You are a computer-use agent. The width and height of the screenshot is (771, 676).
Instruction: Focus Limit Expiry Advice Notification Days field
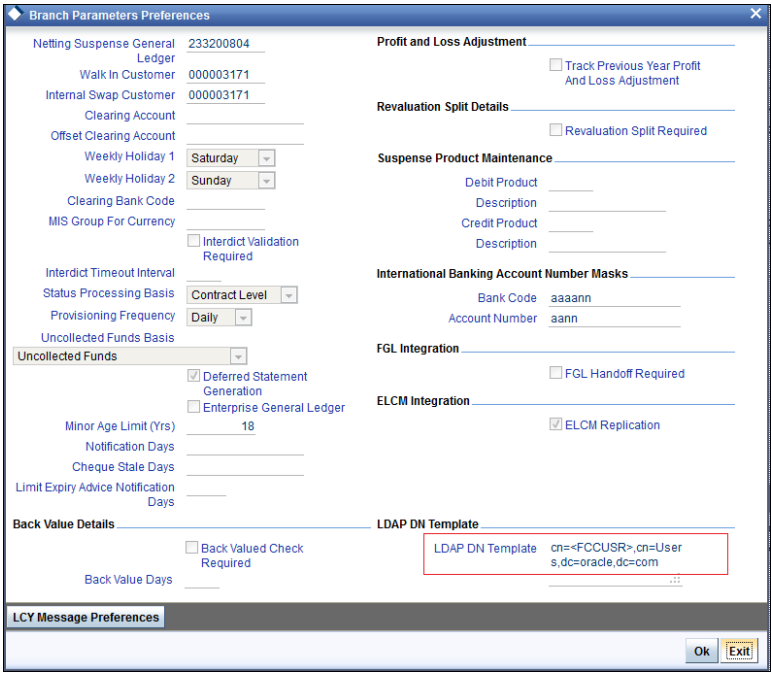(207, 488)
